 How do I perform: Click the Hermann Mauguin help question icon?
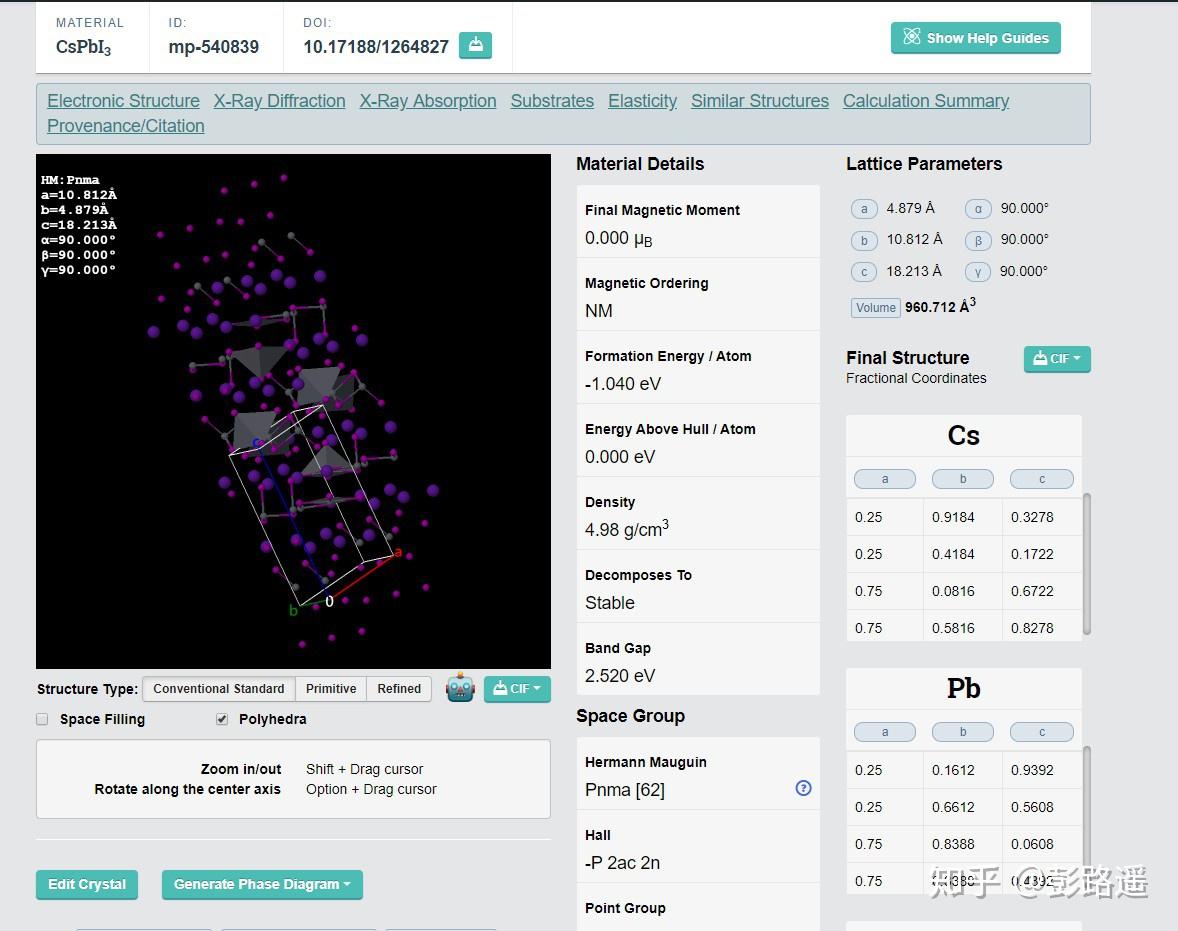pos(803,788)
